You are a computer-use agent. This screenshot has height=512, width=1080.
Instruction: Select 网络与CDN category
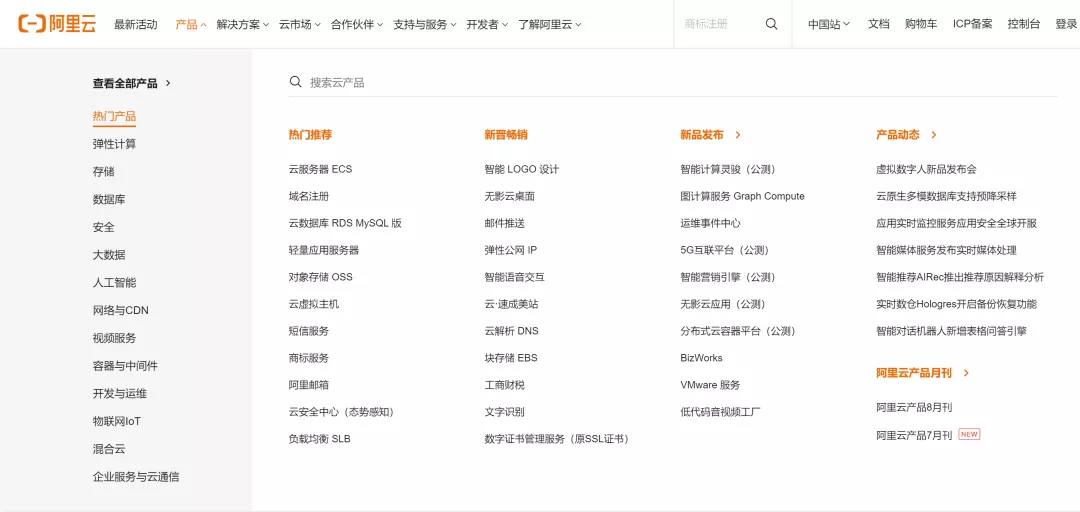121,310
